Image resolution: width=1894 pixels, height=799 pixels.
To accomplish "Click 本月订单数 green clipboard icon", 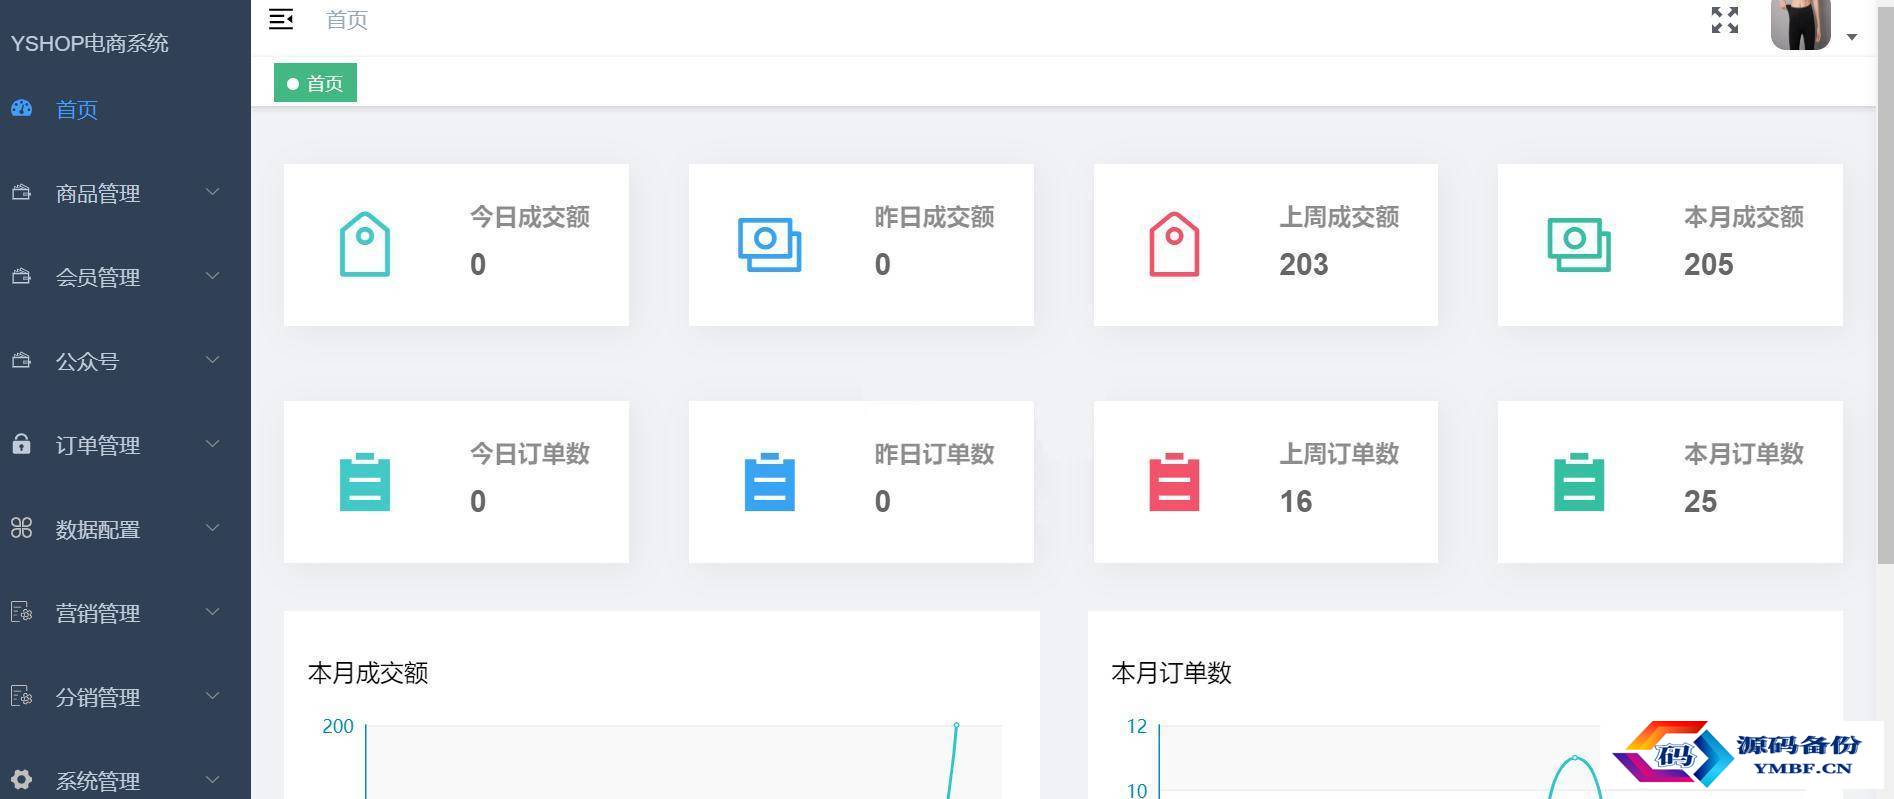I will [1579, 482].
